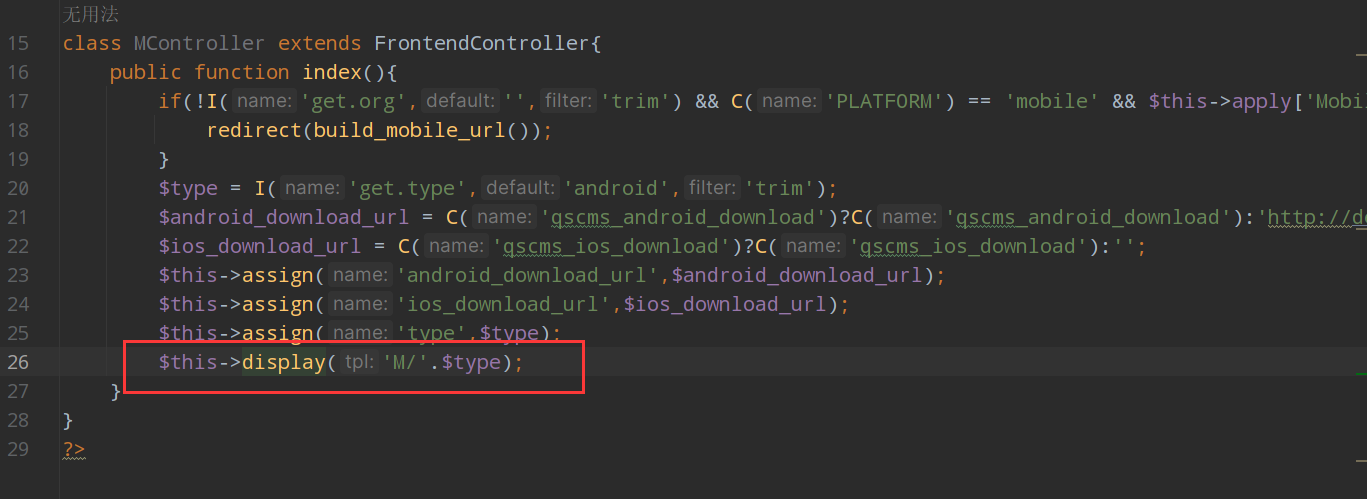Click the display method call on line 26
Viewport: 1367px width, 499px height.
pos(284,362)
